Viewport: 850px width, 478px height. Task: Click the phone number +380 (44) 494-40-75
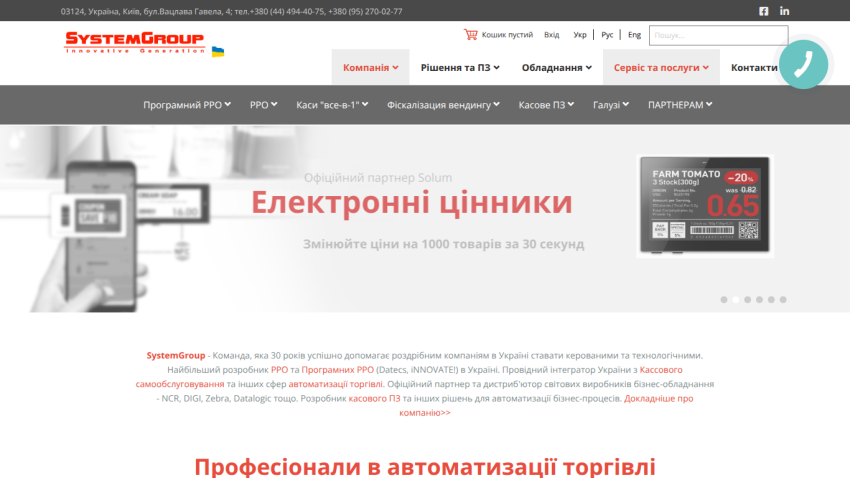pyautogui.click(x=286, y=11)
